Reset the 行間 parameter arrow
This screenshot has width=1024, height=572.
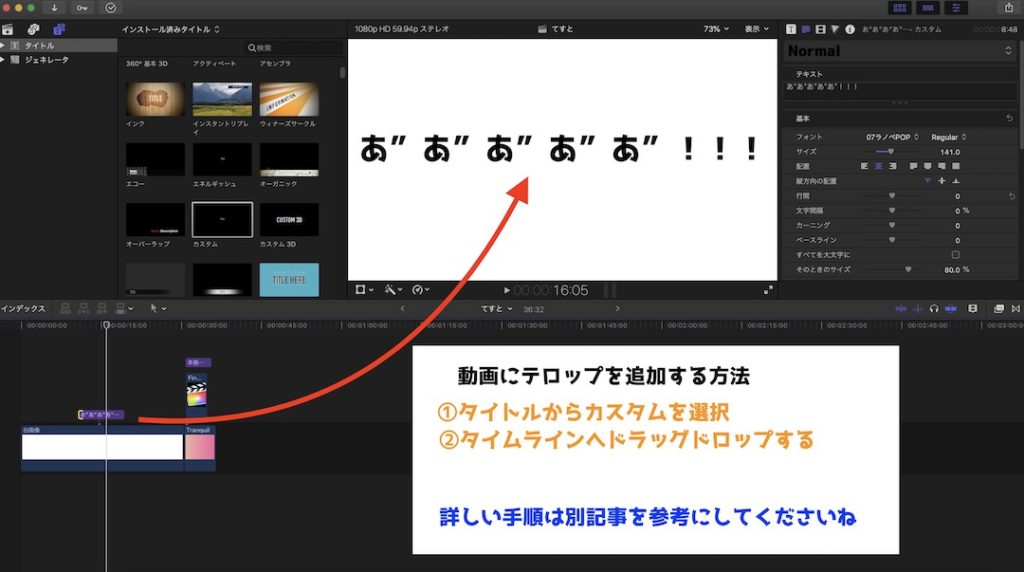click(x=1012, y=196)
